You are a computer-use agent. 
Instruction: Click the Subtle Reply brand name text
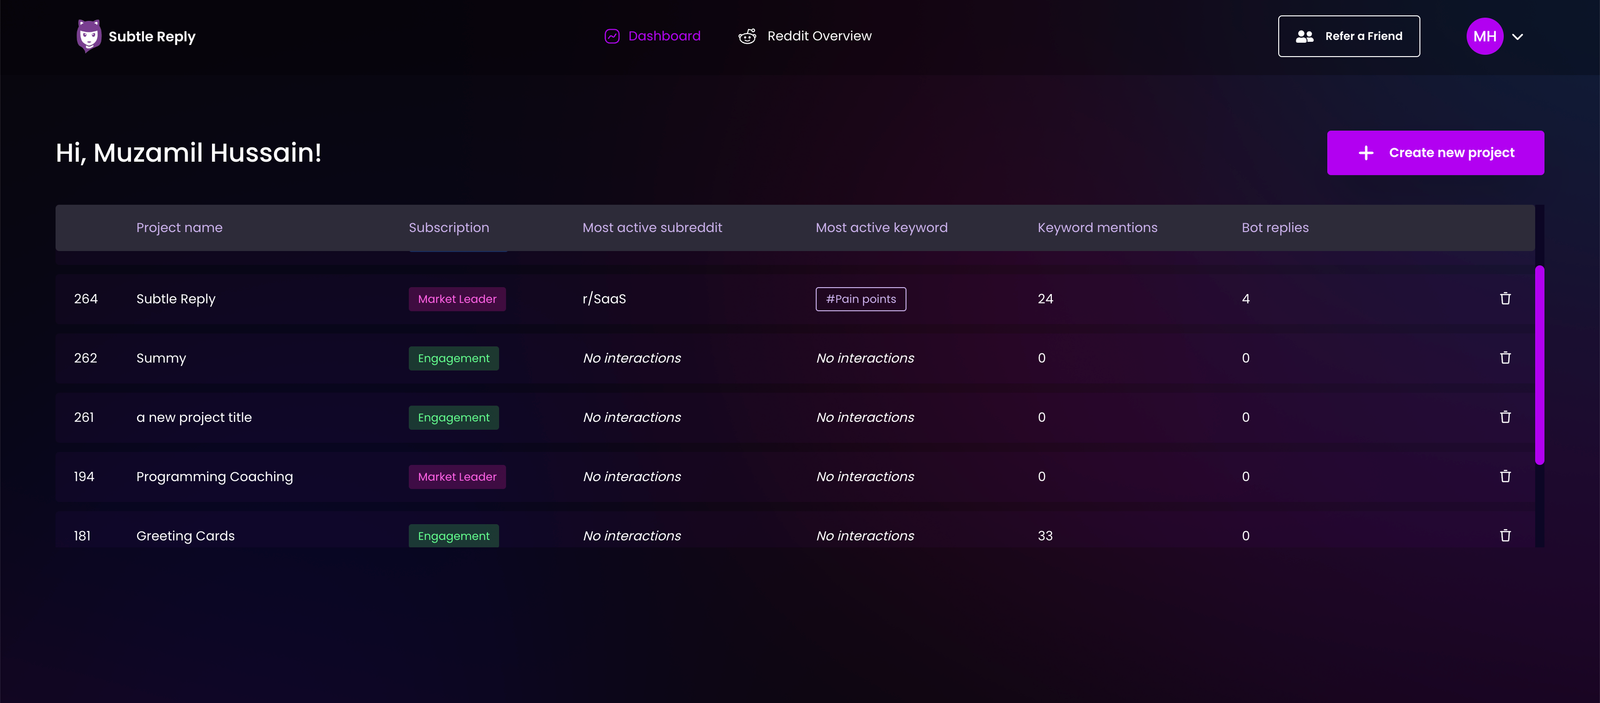(x=152, y=37)
